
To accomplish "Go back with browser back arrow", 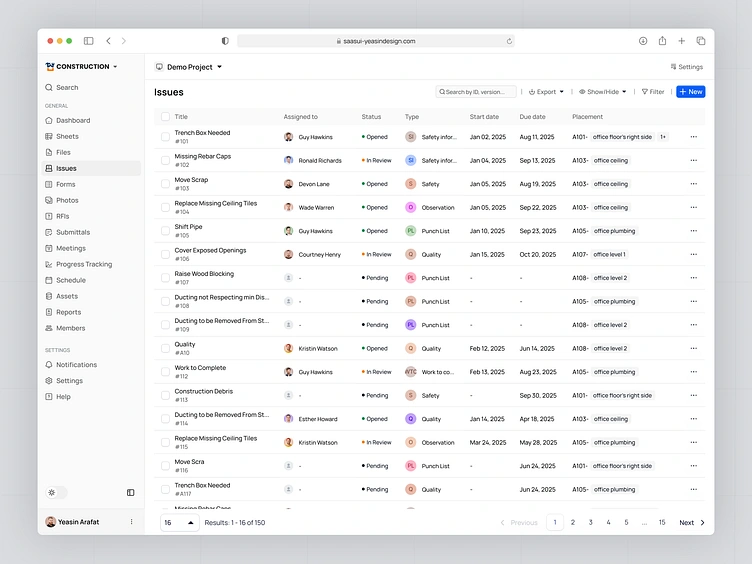I will point(108,41).
